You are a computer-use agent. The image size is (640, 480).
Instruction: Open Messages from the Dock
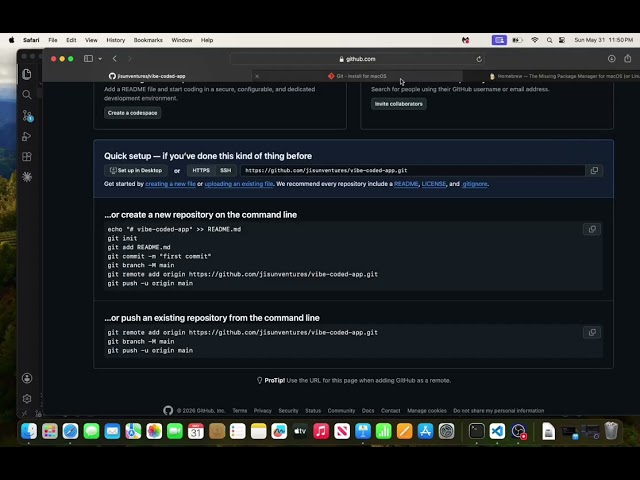(91, 431)
